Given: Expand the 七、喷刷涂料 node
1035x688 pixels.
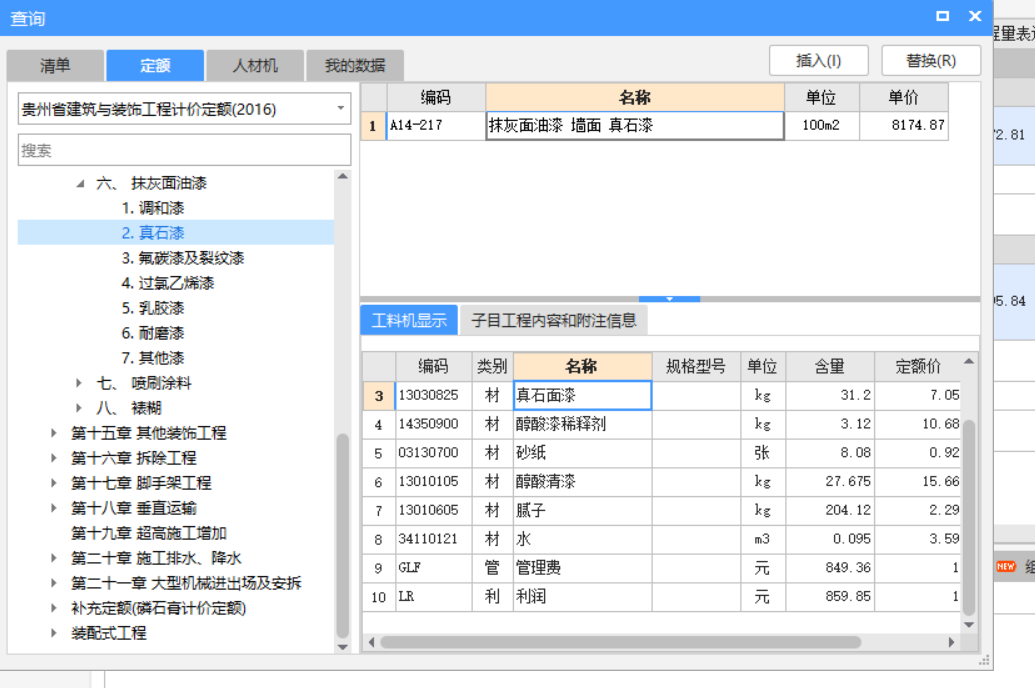Looking at the screenshot, I should click(79, 383).
